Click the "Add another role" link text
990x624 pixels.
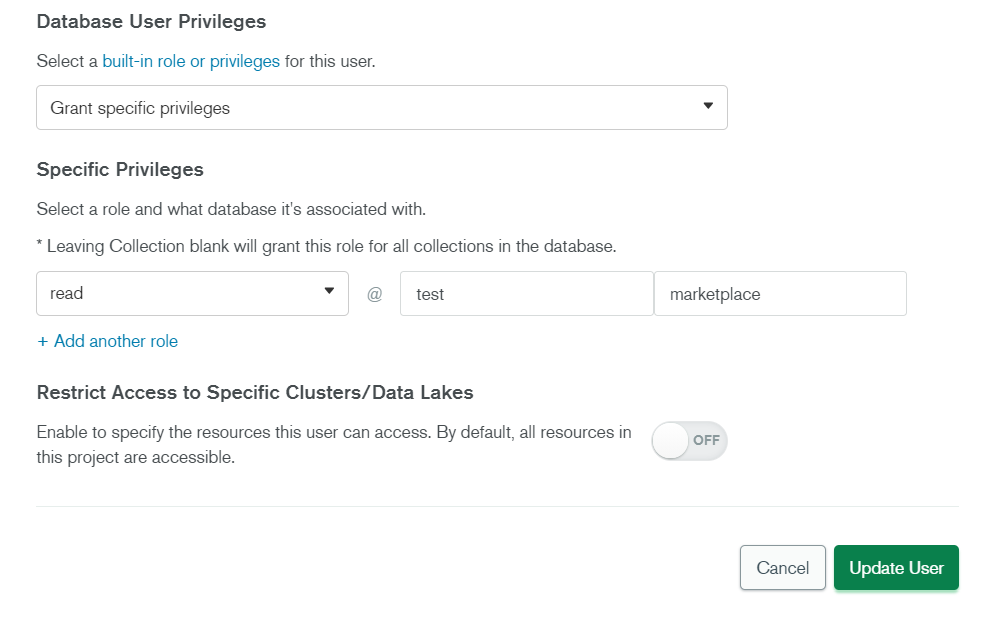click(x=116, y=341)
